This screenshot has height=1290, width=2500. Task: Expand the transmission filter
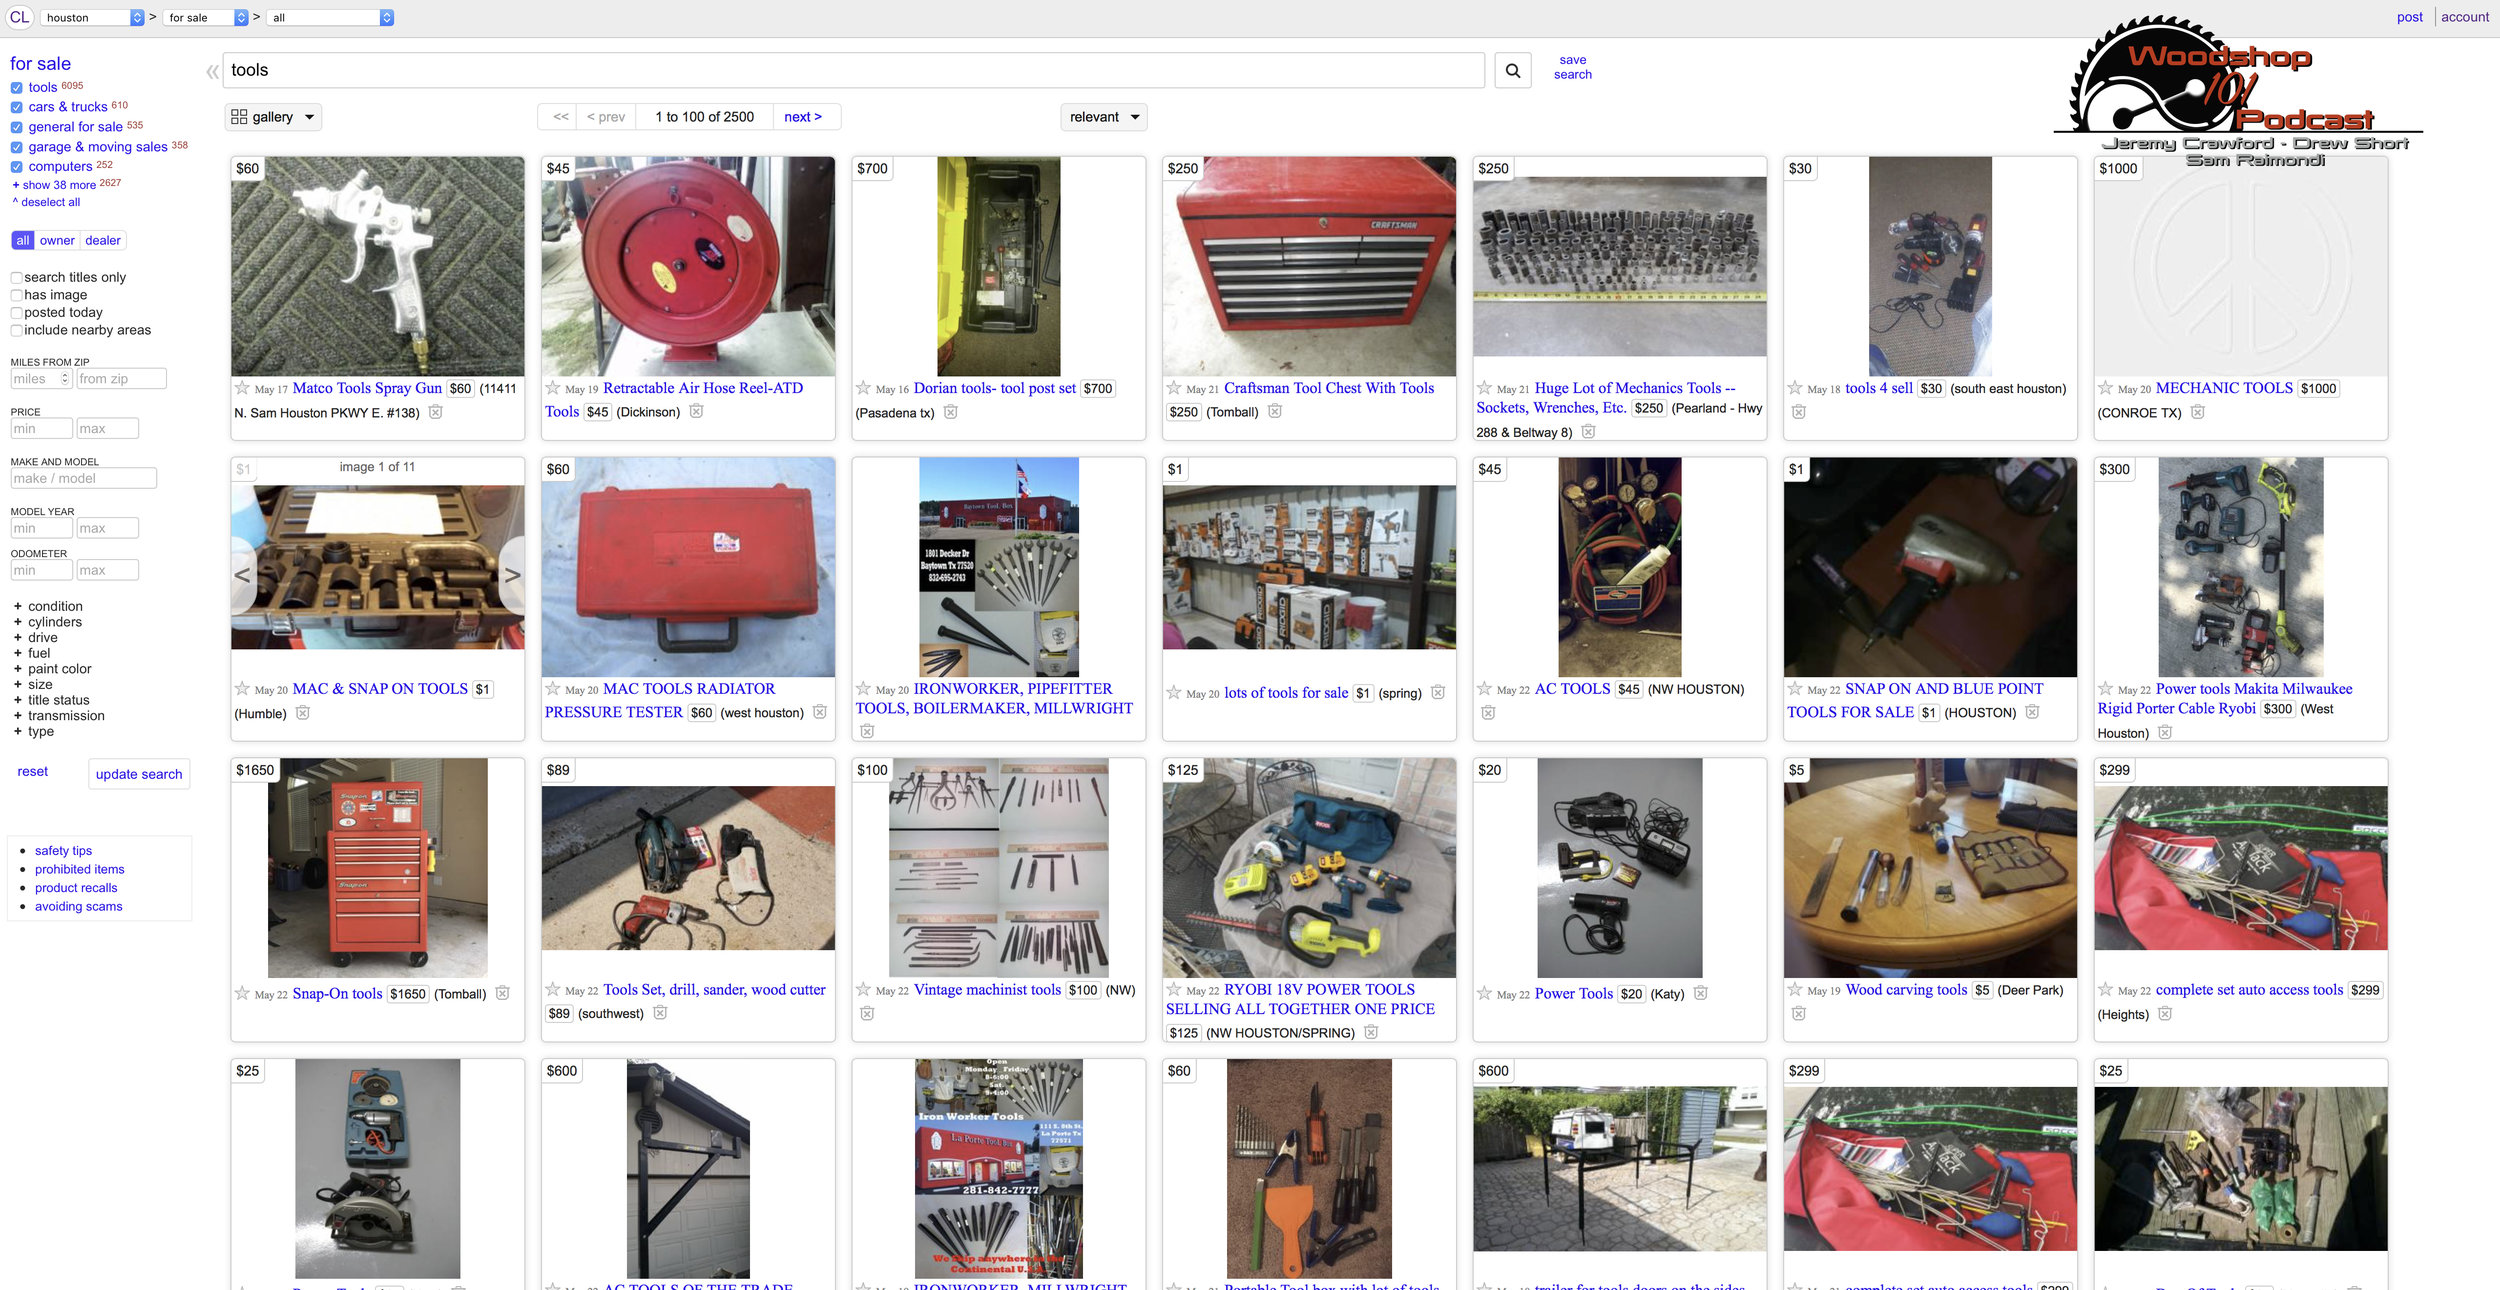point(58,716)
